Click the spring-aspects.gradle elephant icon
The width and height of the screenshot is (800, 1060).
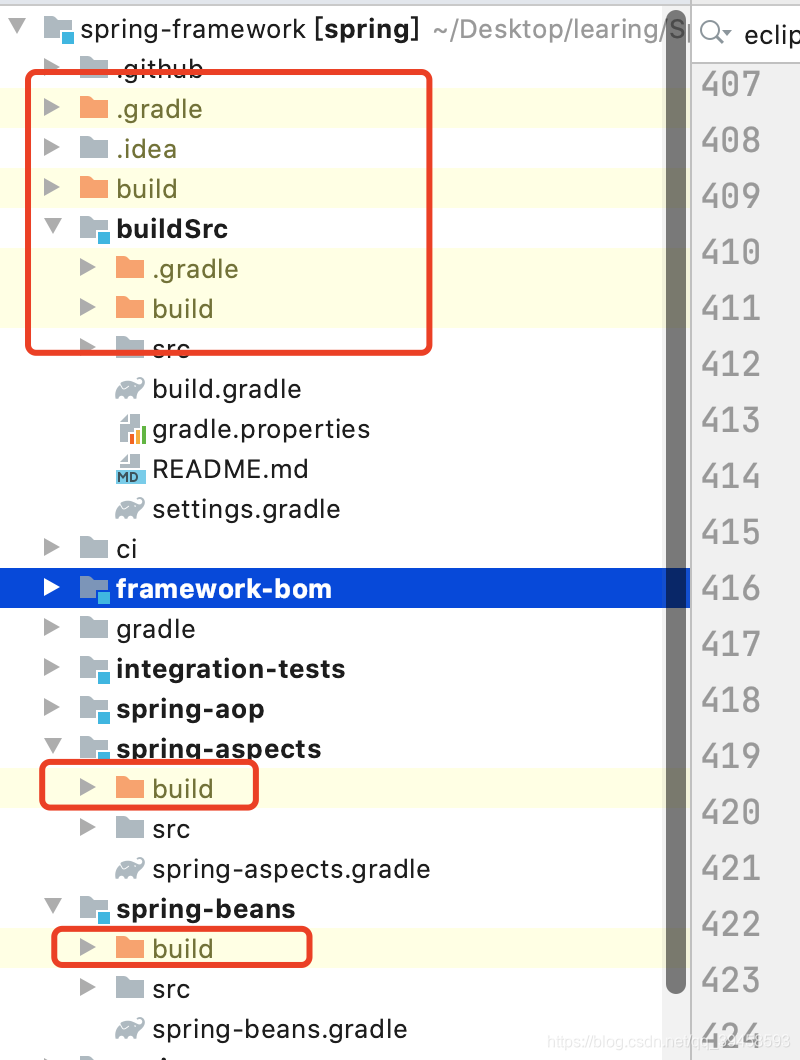(130, 868)
